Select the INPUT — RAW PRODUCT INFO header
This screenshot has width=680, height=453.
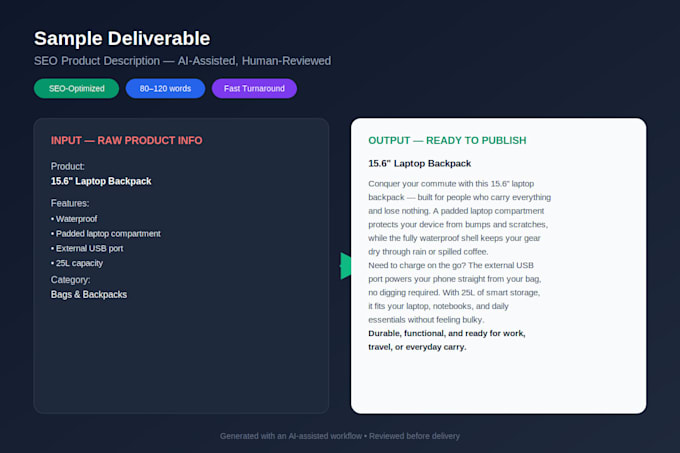126,140
